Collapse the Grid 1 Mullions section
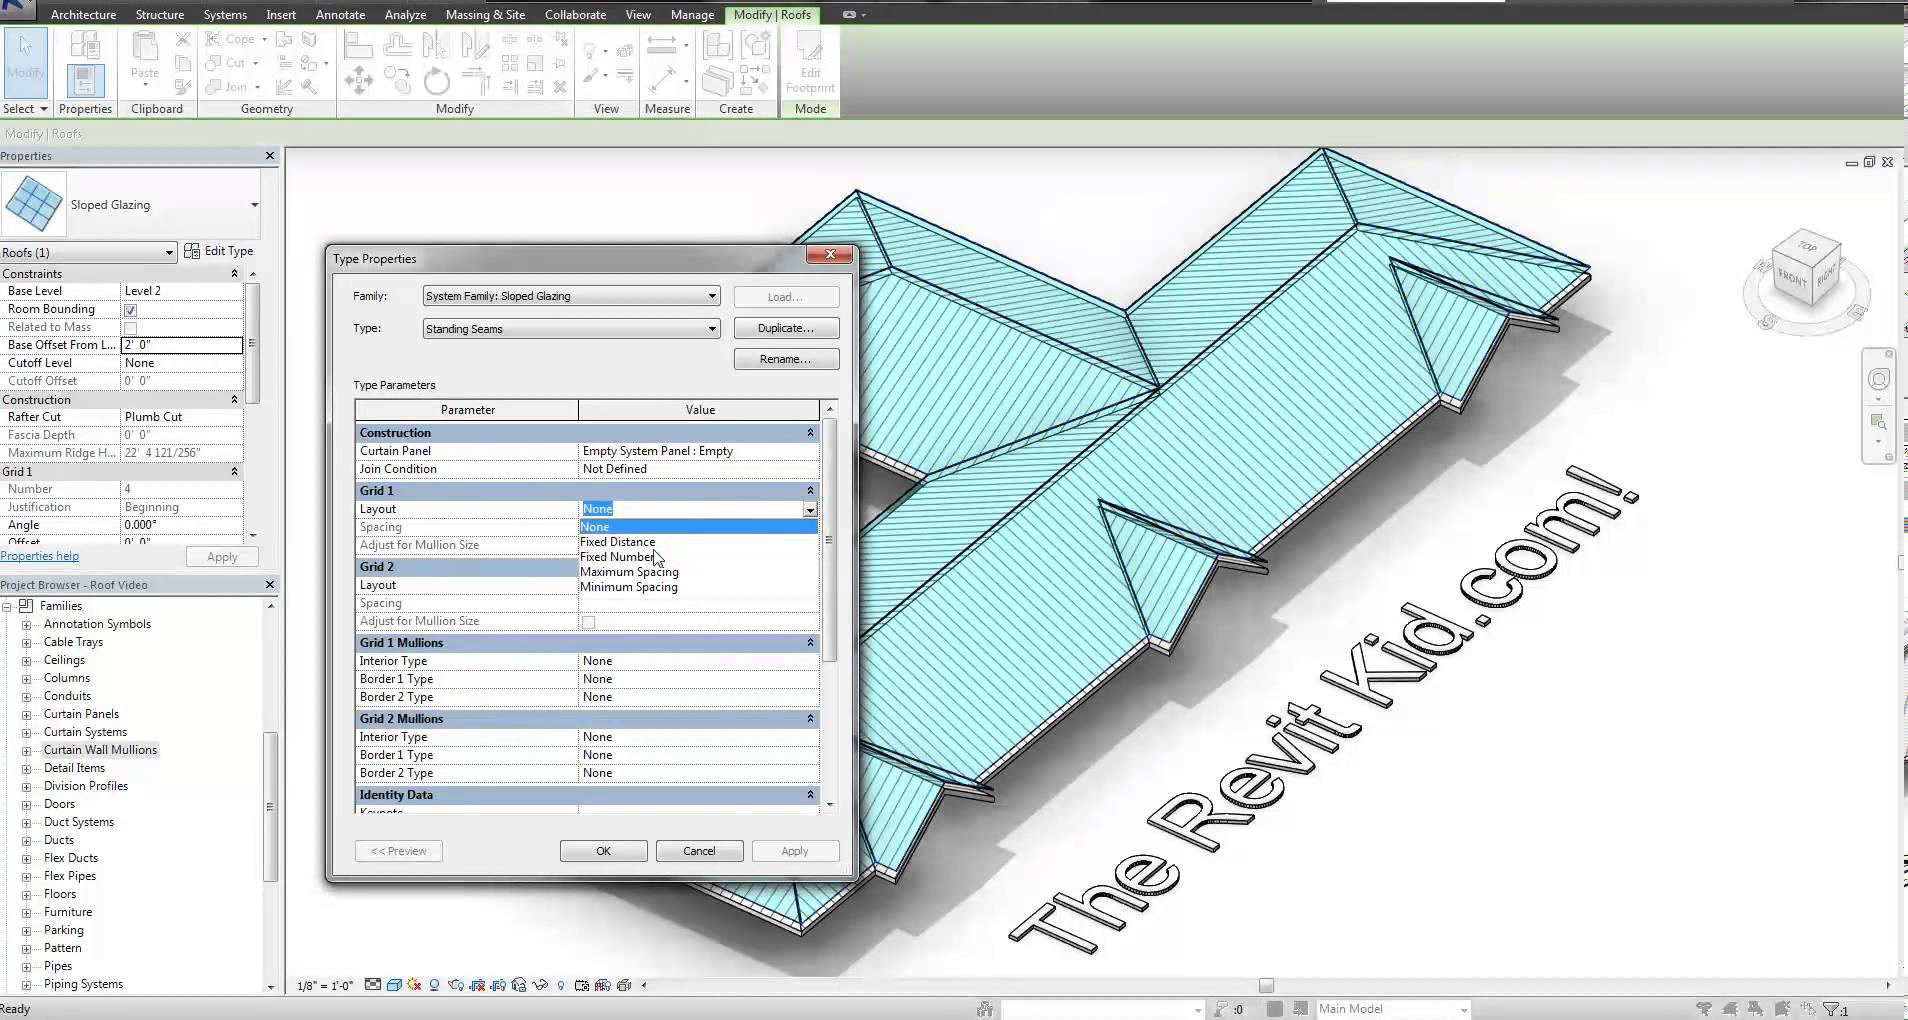The image size is (1908, 1020). pyautogui.click(x=810, y=643)
